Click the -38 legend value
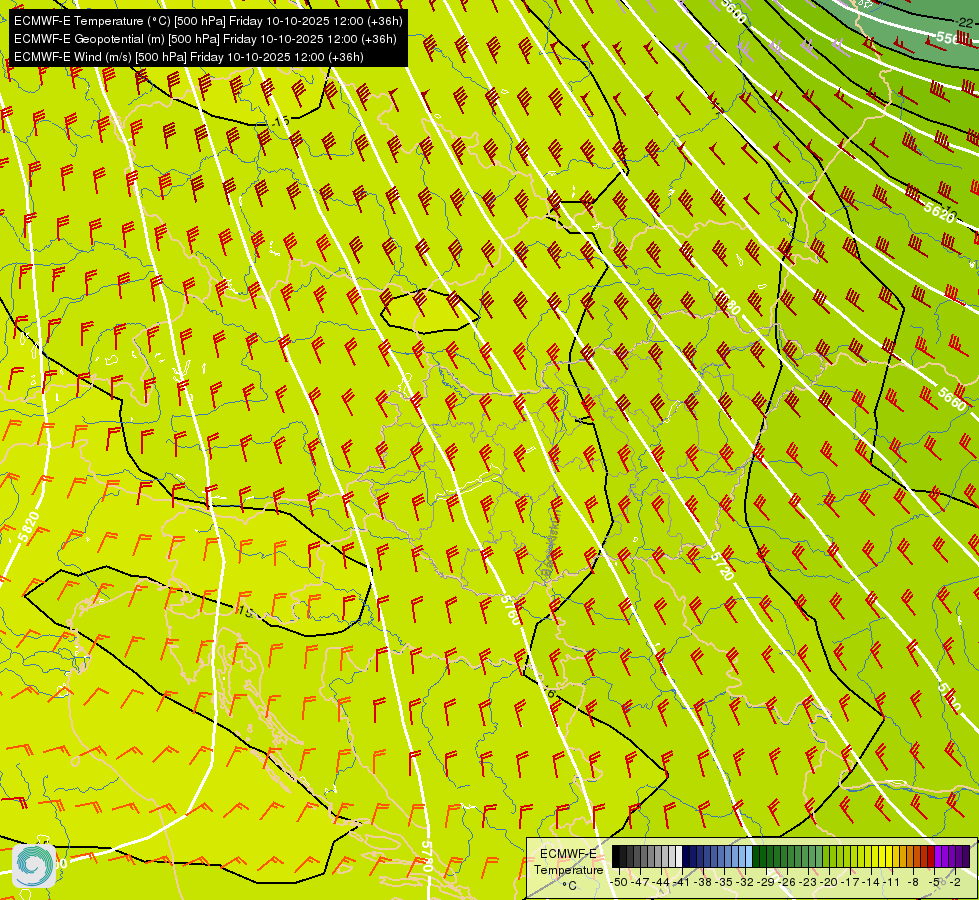The width and height of the screenshot is (979, 900). [x=702, y=882]
